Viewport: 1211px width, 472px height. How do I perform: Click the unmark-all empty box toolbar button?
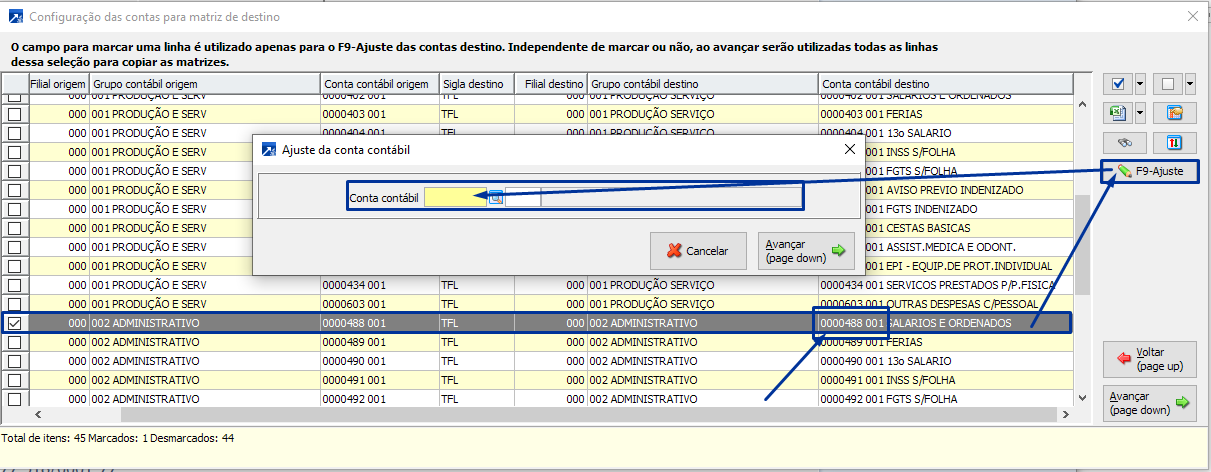[x=1167, y=84]
